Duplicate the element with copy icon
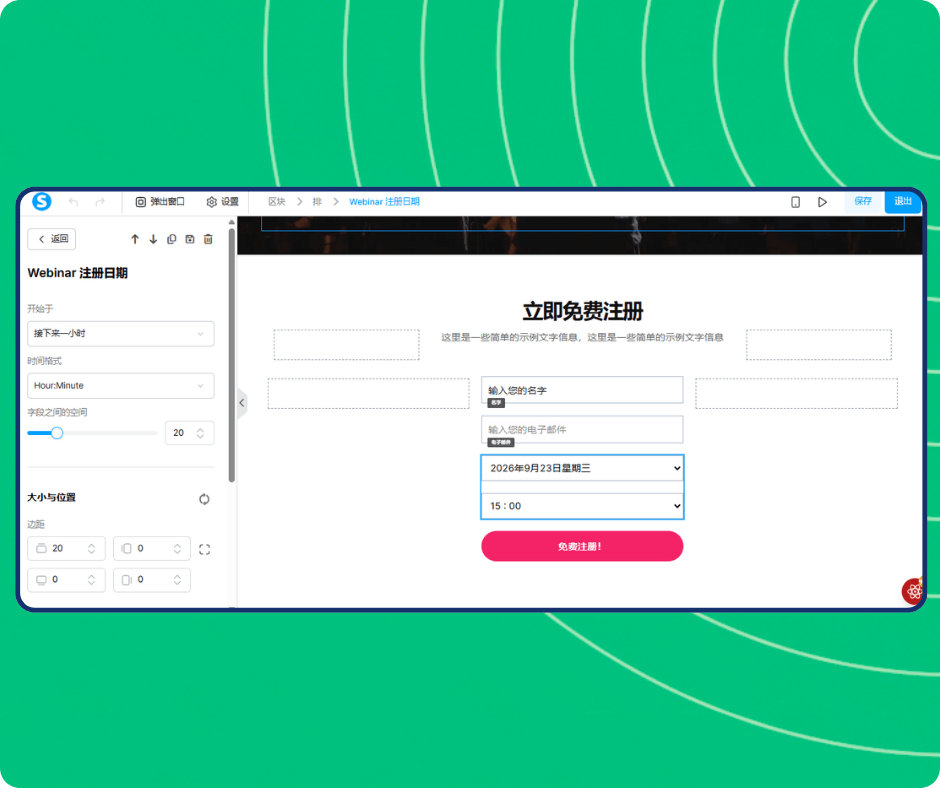Screen dimensions: 940x788 [171, 239]
